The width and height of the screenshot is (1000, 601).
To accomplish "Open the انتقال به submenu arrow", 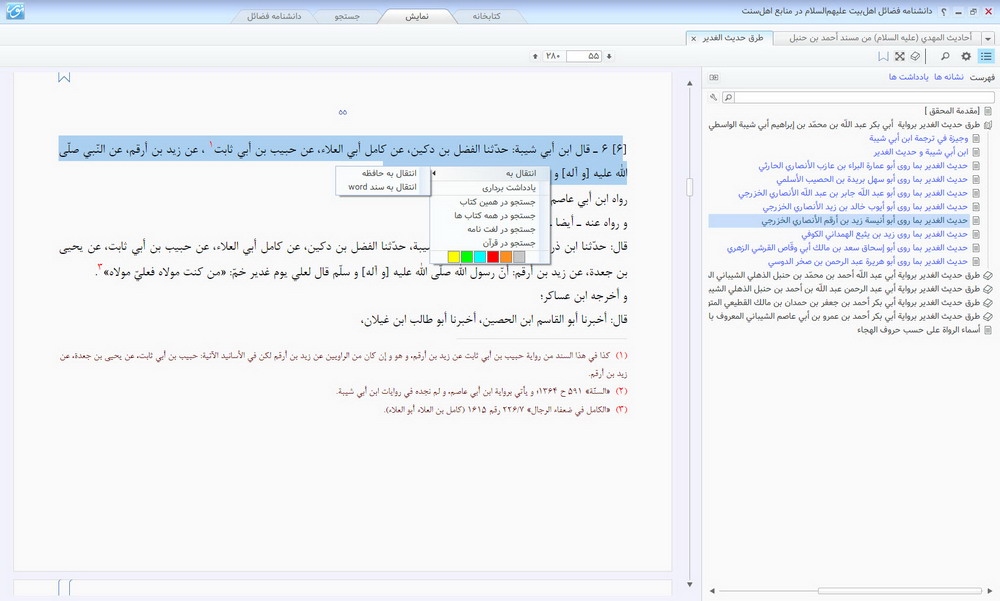I will click(434, 173).
